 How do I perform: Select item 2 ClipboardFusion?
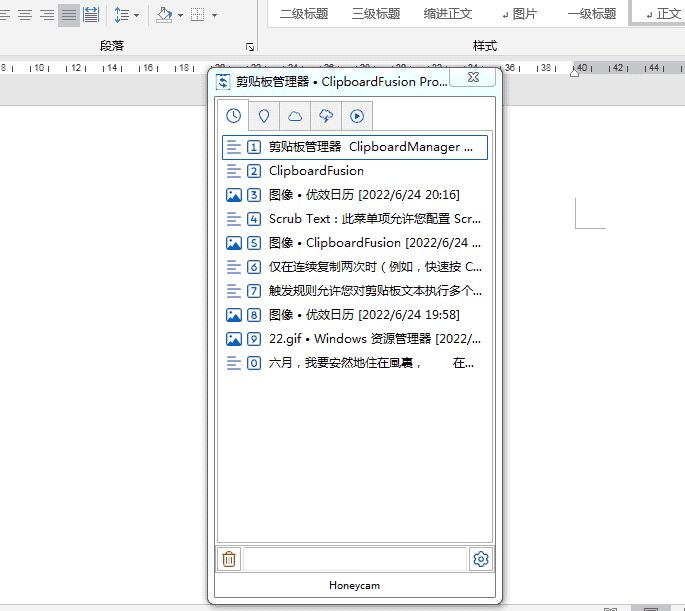point(355,171)
